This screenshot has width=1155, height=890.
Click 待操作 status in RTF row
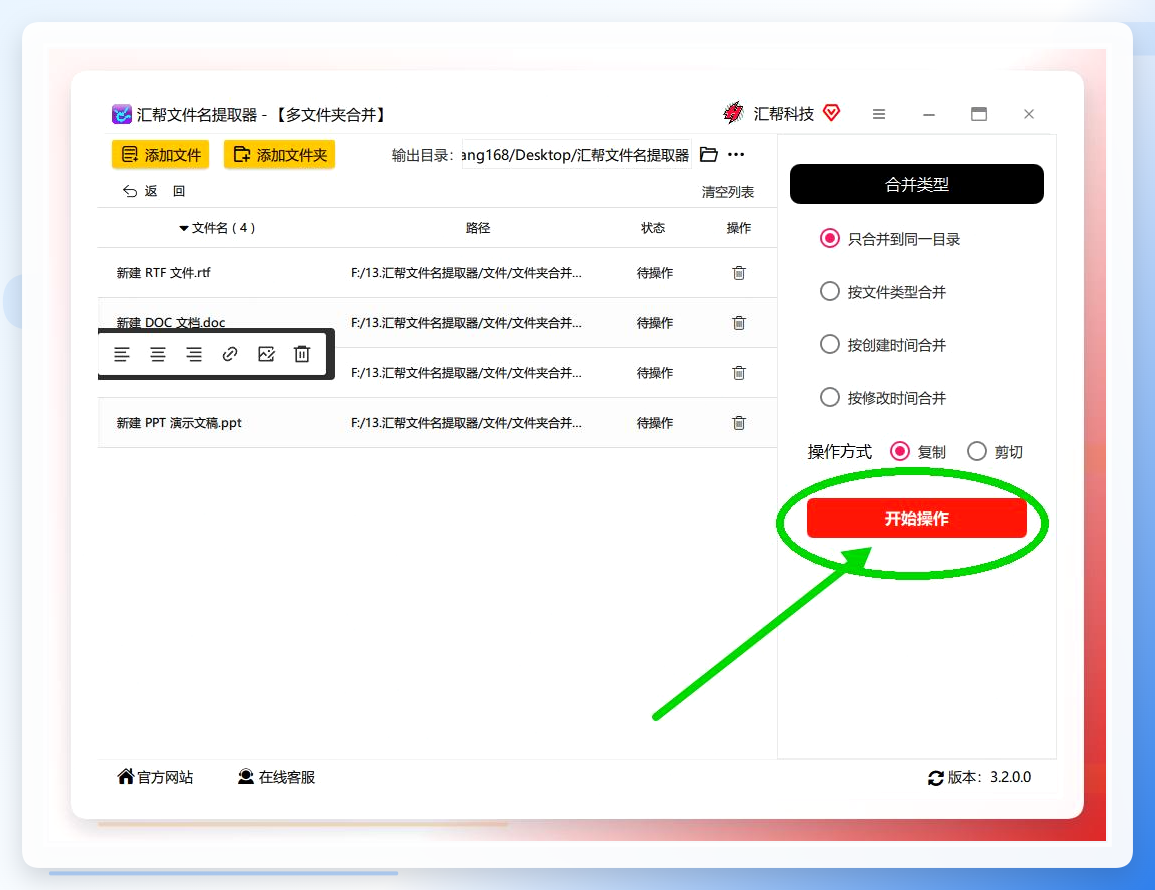click(655, 273)
